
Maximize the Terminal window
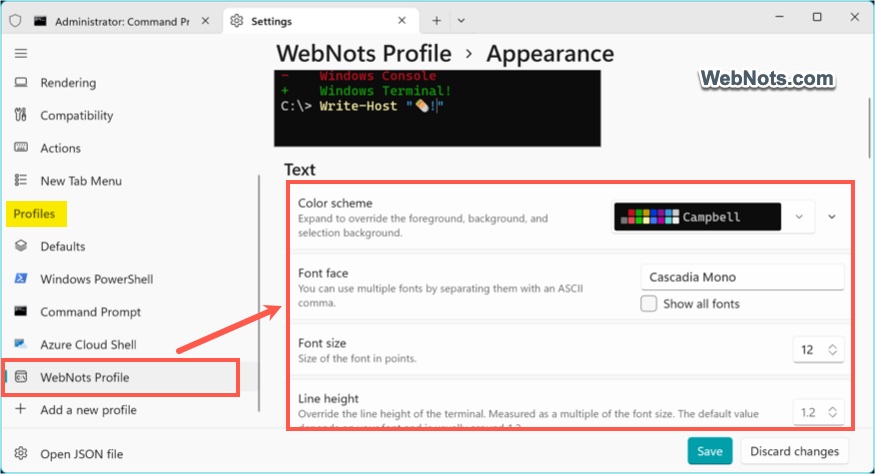pyautogui.click(x=817, y=17)
